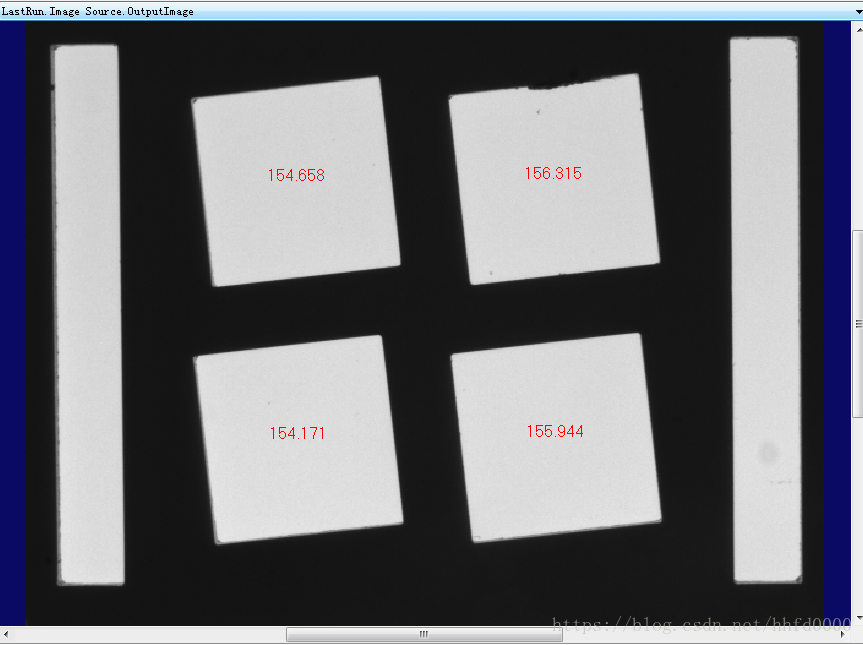Click the scroll left arrow
Viewport: 863px width, 645px height.
[x=5, y=634]
